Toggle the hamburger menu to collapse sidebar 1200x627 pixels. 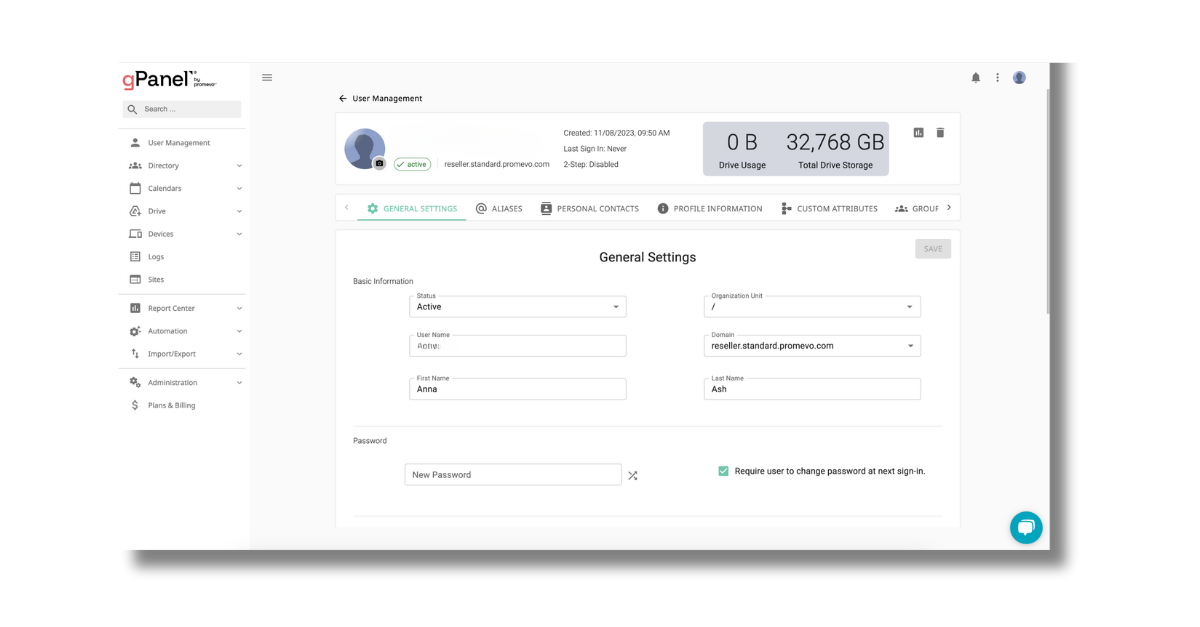pyautogui.click(x=267, y=77)
